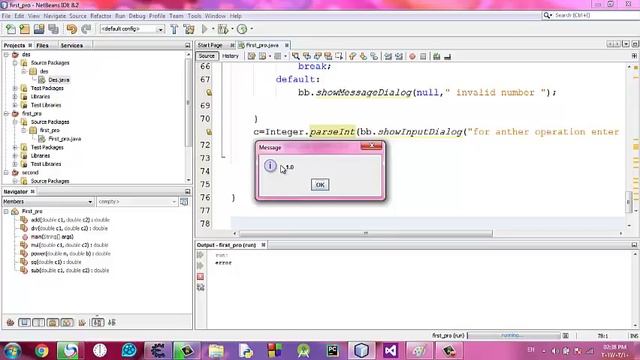The height and width of the screenshot is (360, 640).
Task: Click the Output settings icon below stop
Action: [x=200, y=287]
